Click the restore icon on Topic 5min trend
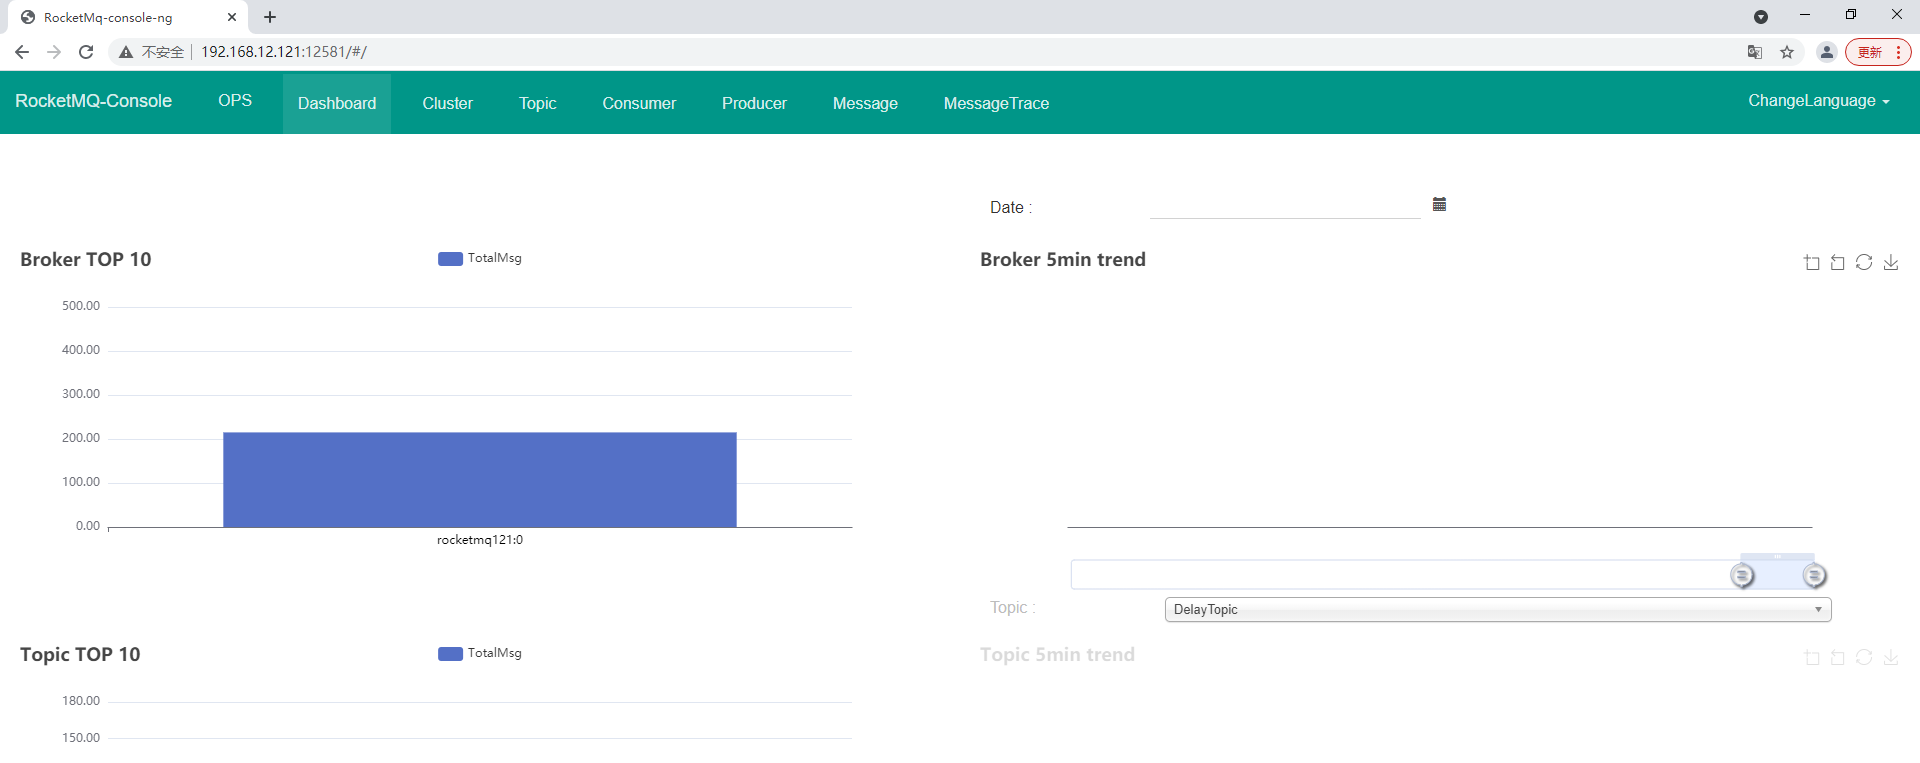The width and height of the screenshot is (1920, 763). point(1864,657)
